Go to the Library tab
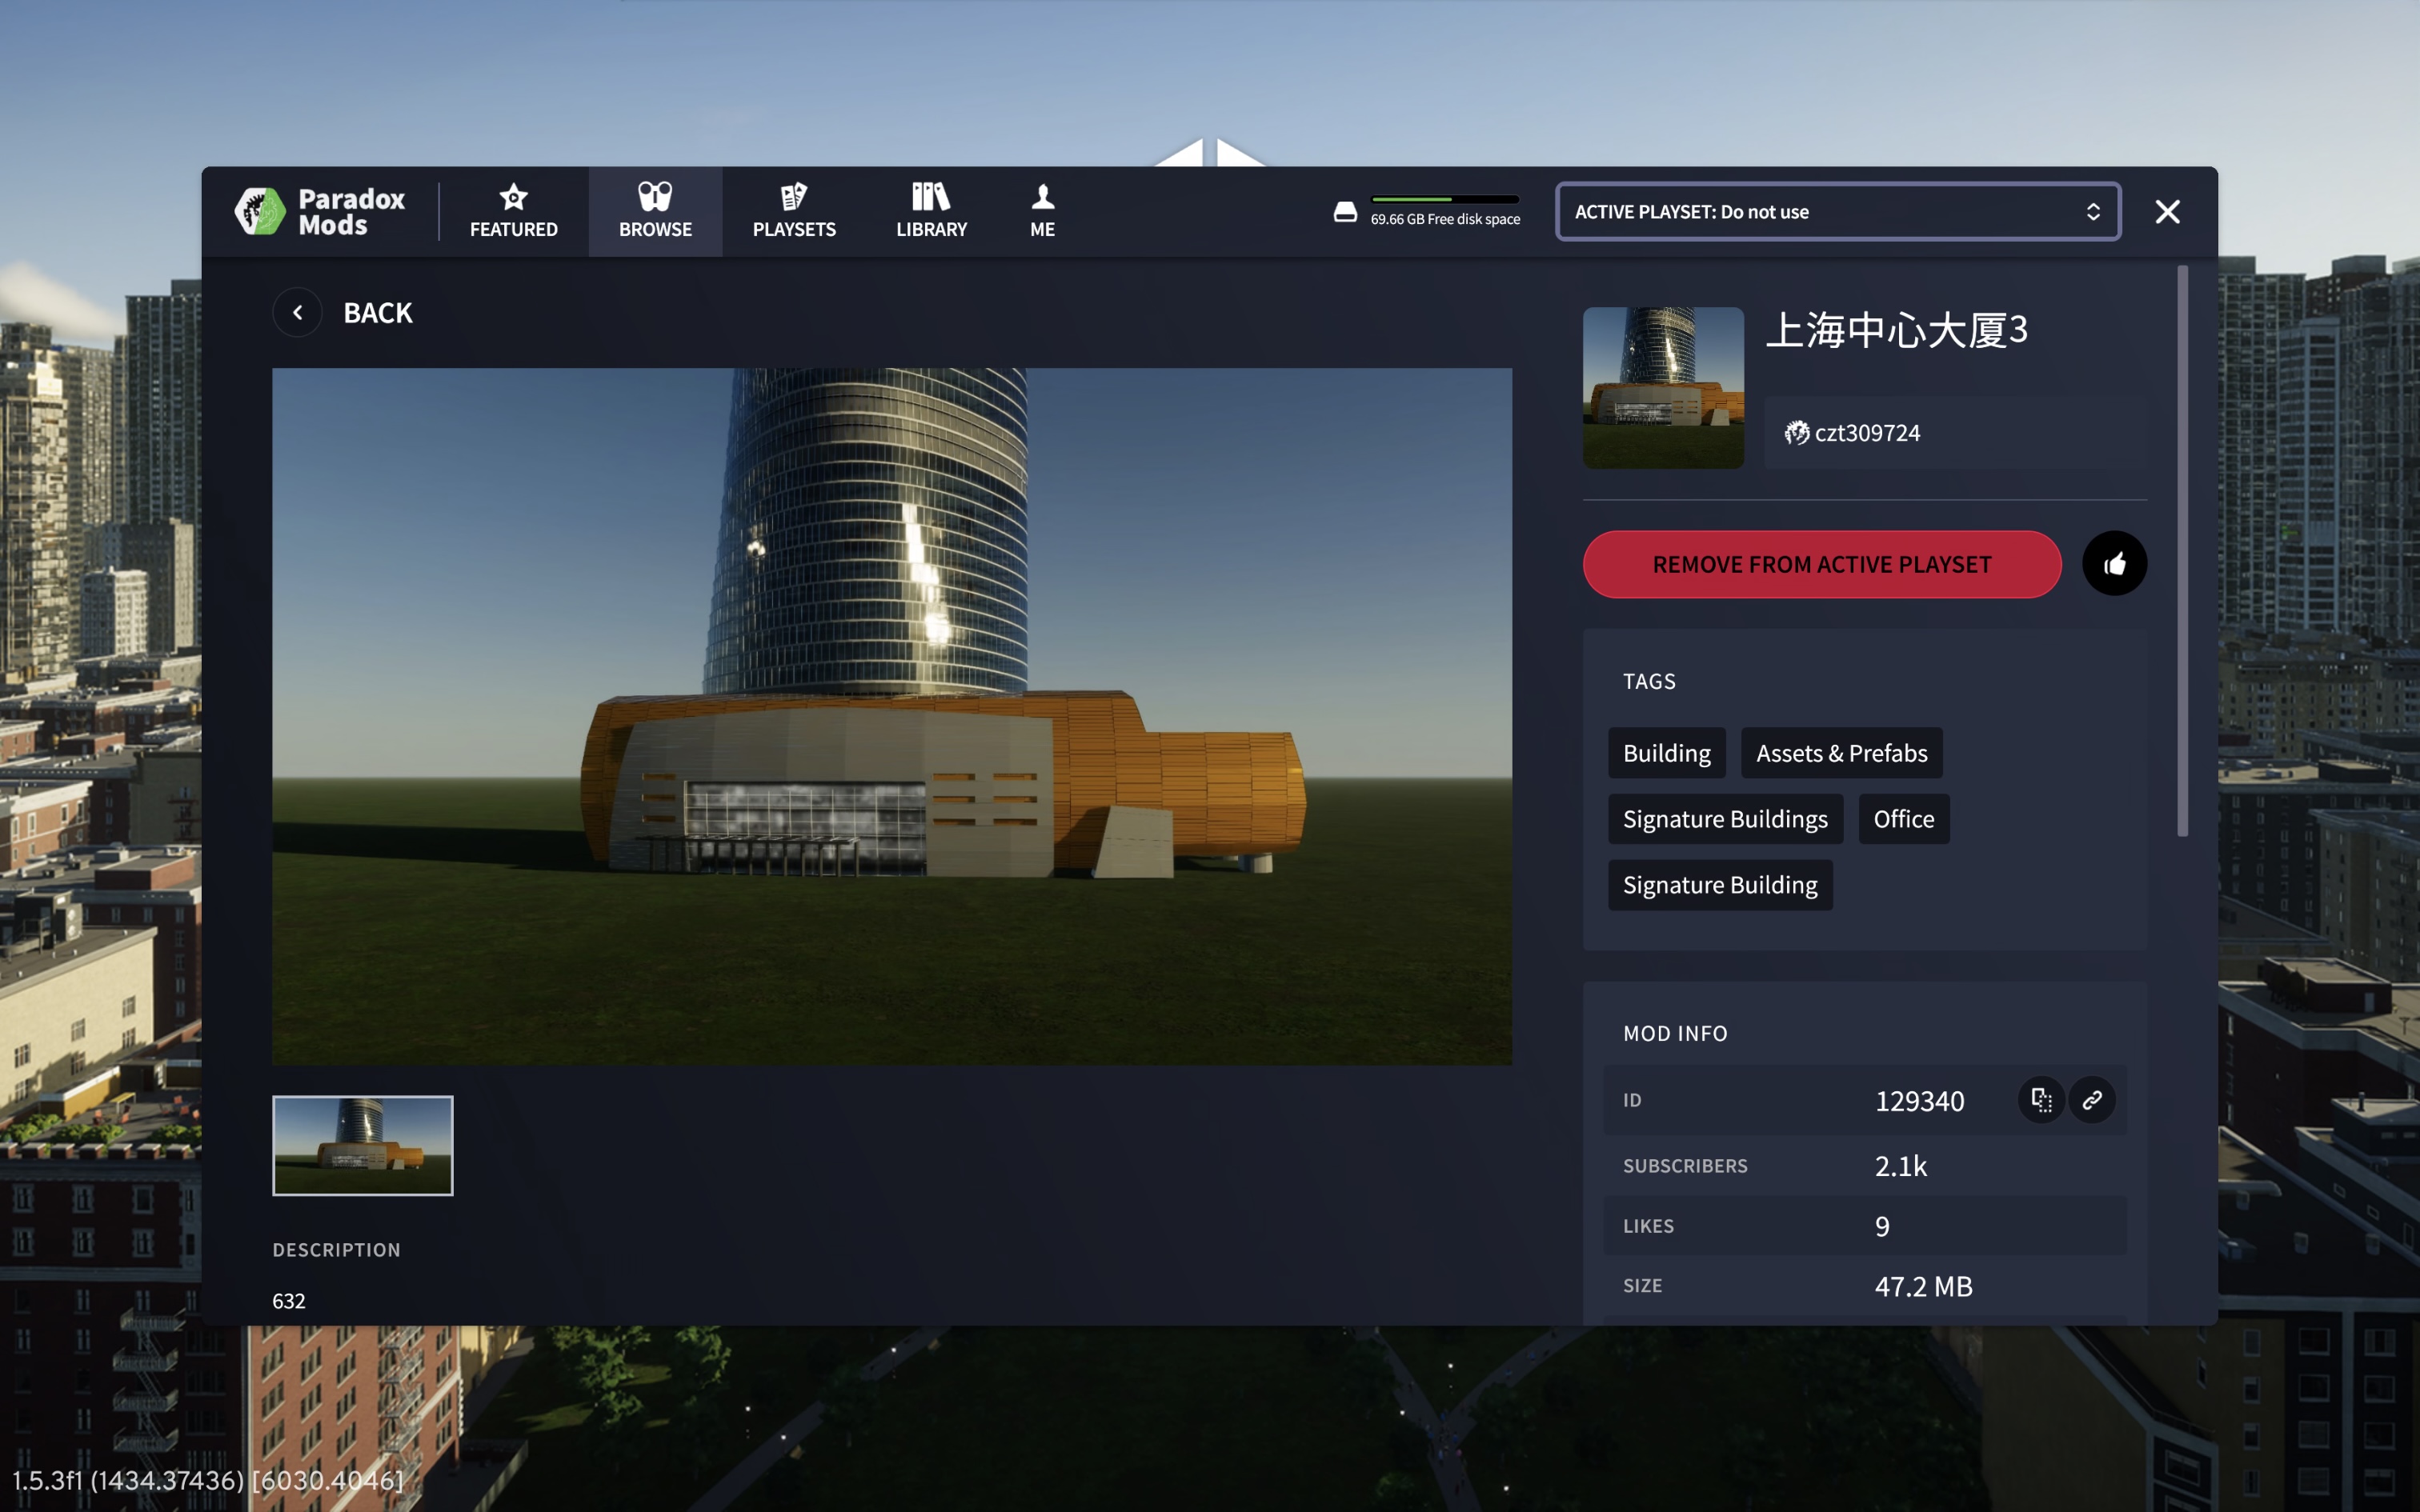Viewport: 2420px width, 1512px height. click(931, 211)
